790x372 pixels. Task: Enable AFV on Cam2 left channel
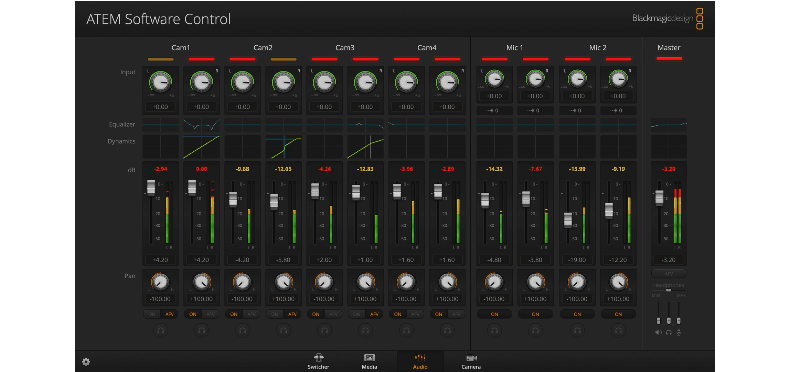[251, 314]
